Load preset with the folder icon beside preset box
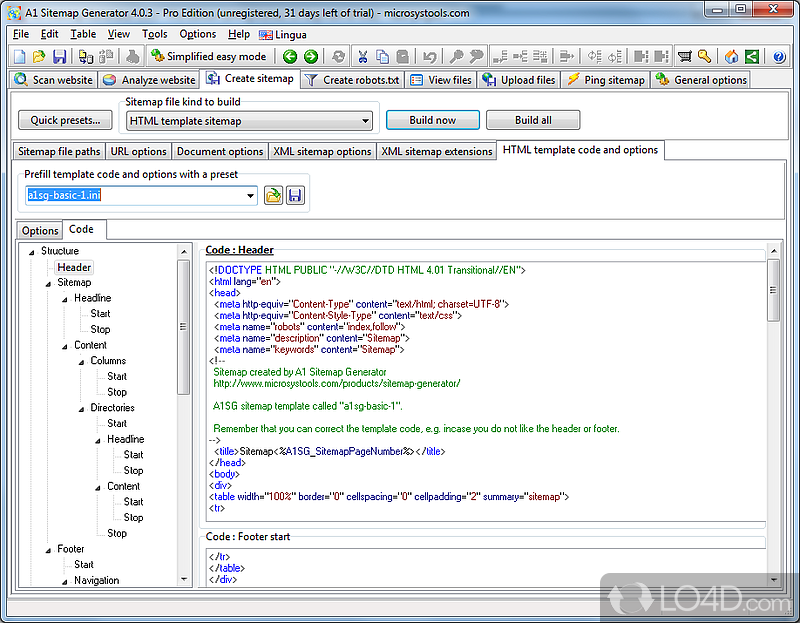The height and width of the screenshot is (623, 800). (x=273, y=196)
